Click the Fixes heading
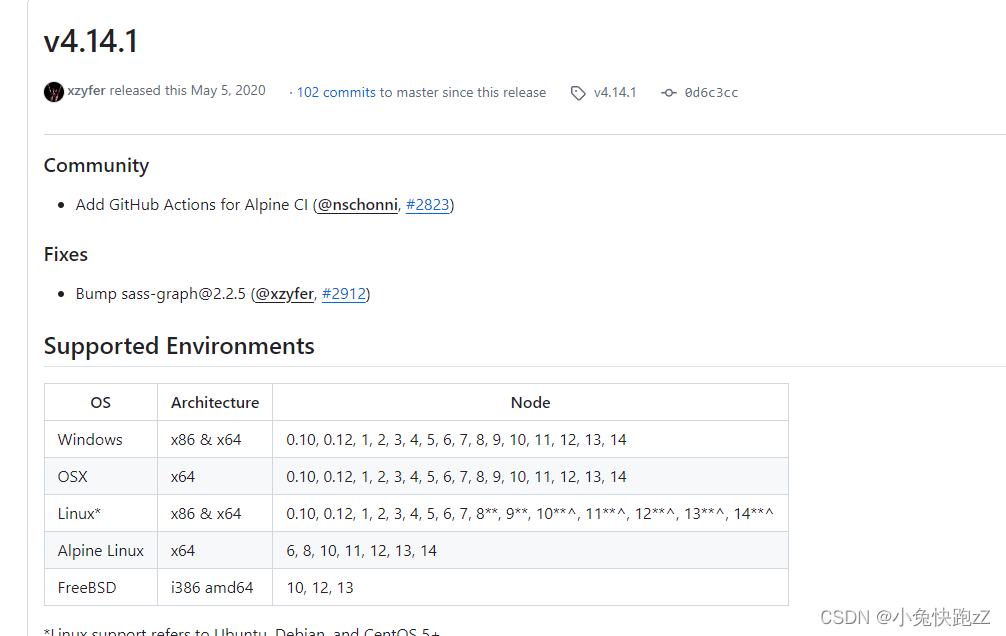 (x=65, y=255)
